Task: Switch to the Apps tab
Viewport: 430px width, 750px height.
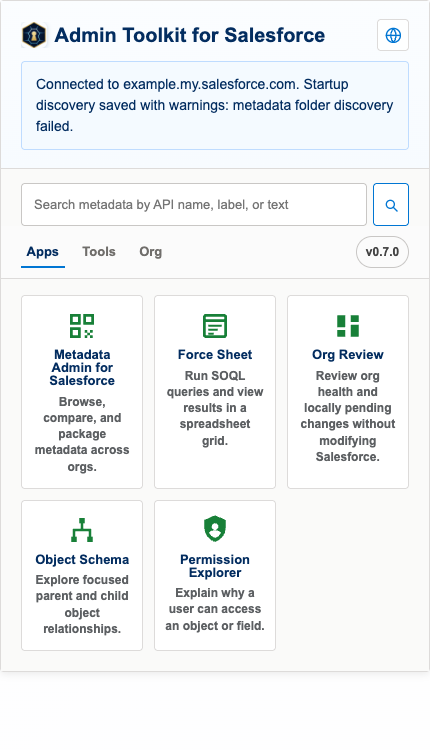Action: click(x=43, y=252)
